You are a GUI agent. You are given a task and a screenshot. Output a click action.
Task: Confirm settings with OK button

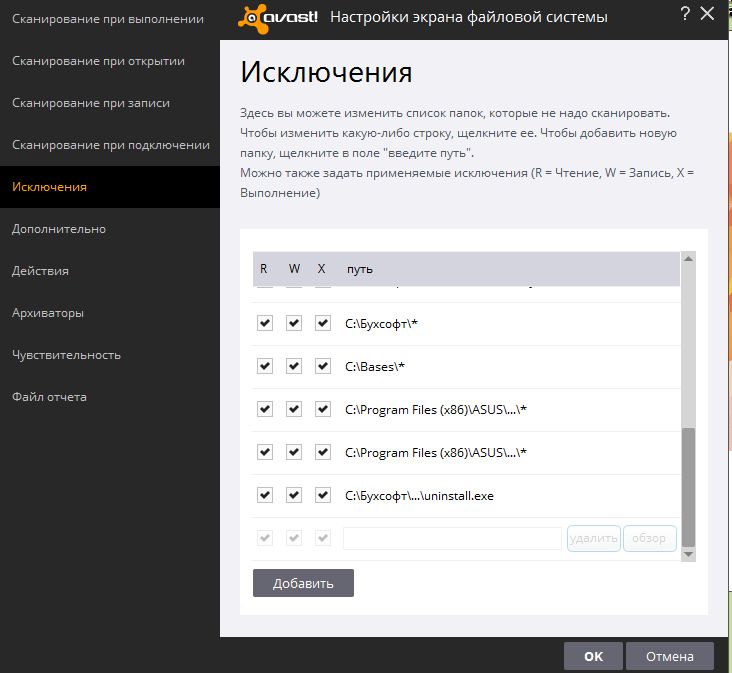(593, 656)
